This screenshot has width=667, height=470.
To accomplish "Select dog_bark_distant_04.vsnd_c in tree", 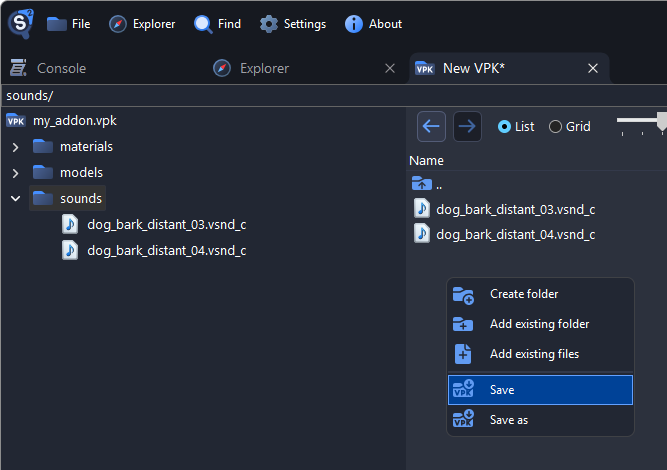I will pyautogui.click(x=167, y=251).
